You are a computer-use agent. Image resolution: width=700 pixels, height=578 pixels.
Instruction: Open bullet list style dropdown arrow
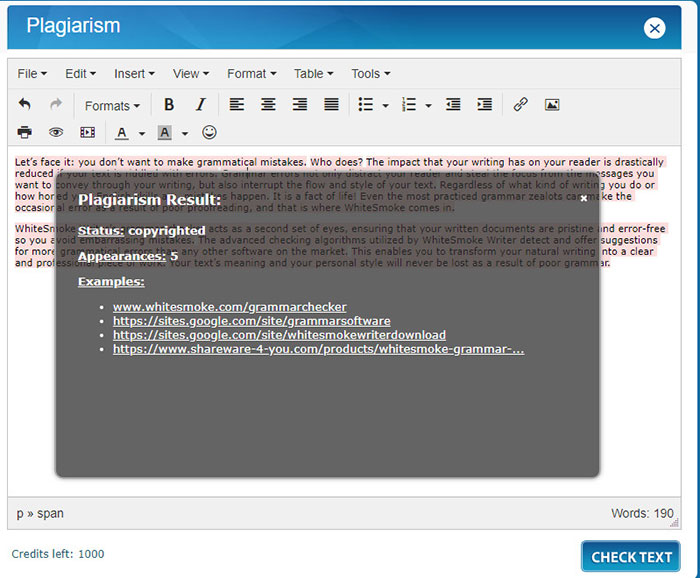385,106
